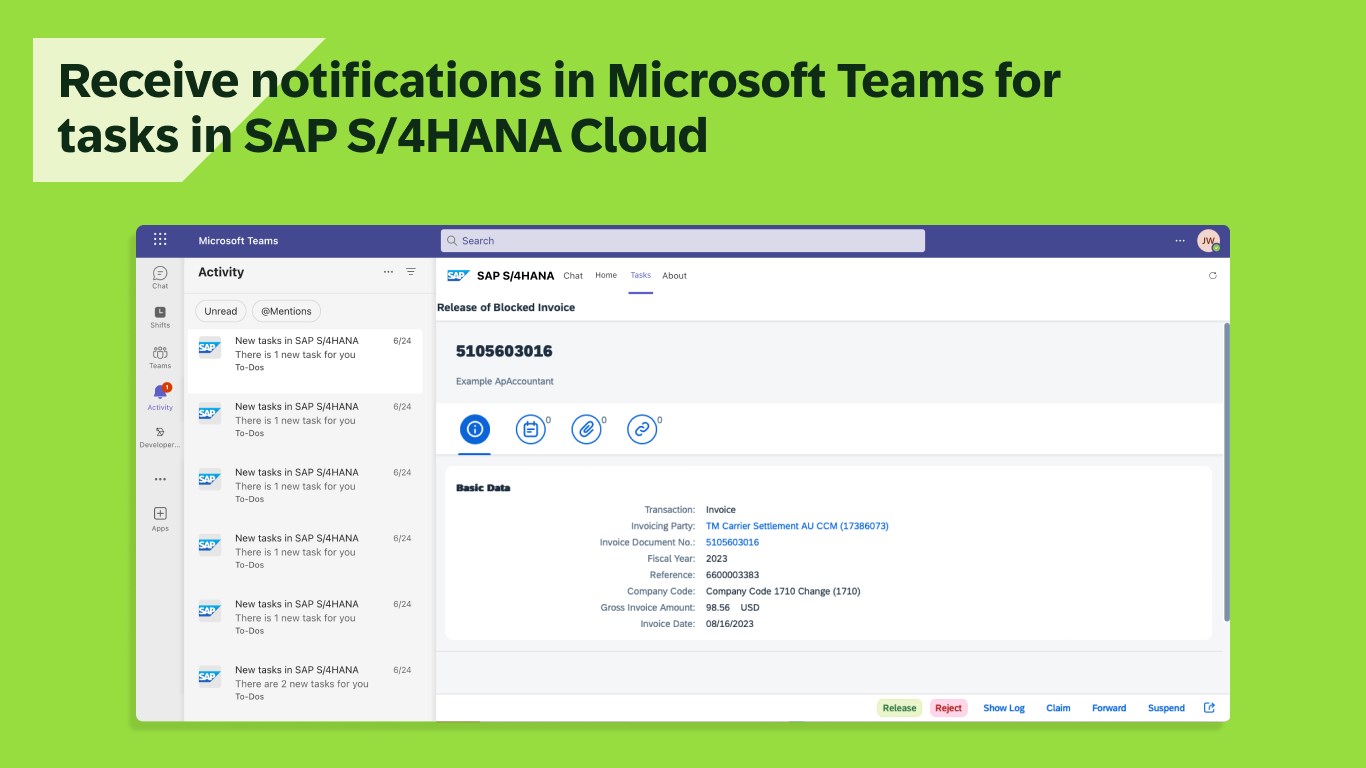Viewport: 1366px width, 768px height.
Task: Click the task detail vertical scrollbar
Action: pyautogui.click(x=1226, y=472)
